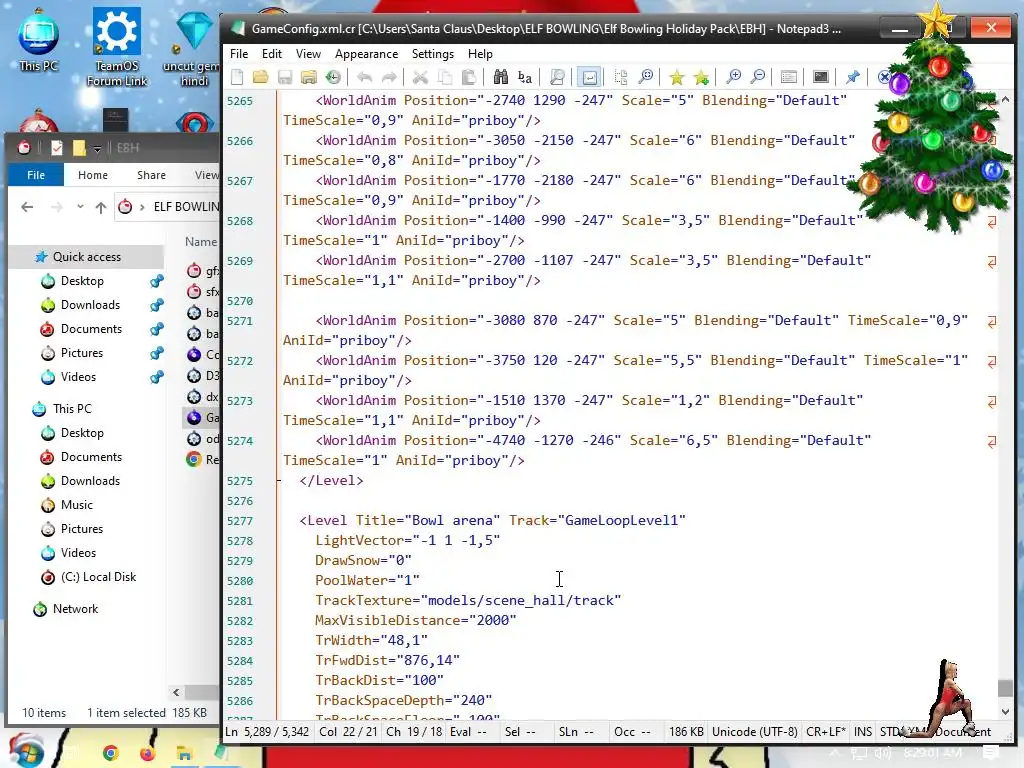Expand Explorer recent locations dropdown arrow
The image size is (1024, 768).
pyautogui.click(x=80, y=207)
